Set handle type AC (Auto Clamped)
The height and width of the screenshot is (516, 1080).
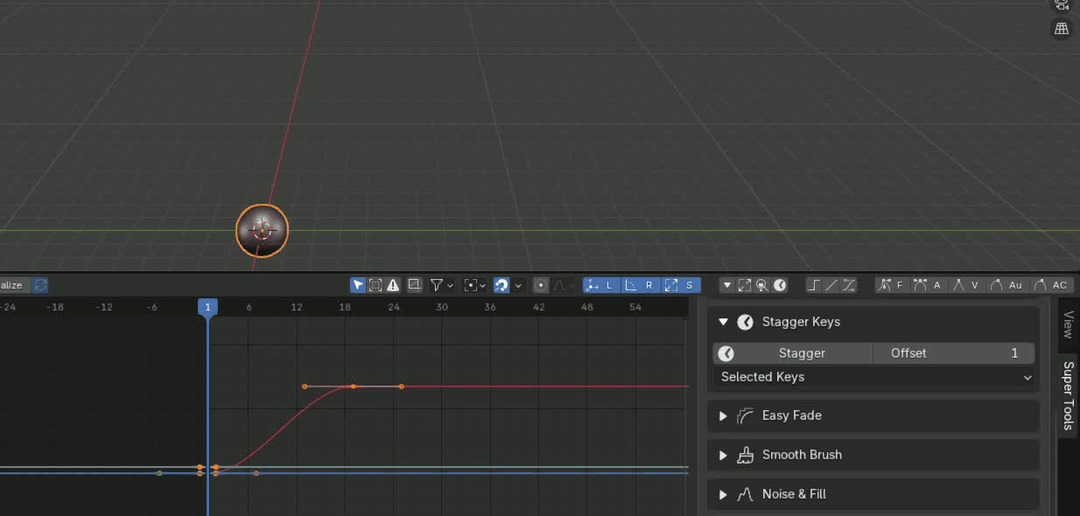(x=1051, y=285)
